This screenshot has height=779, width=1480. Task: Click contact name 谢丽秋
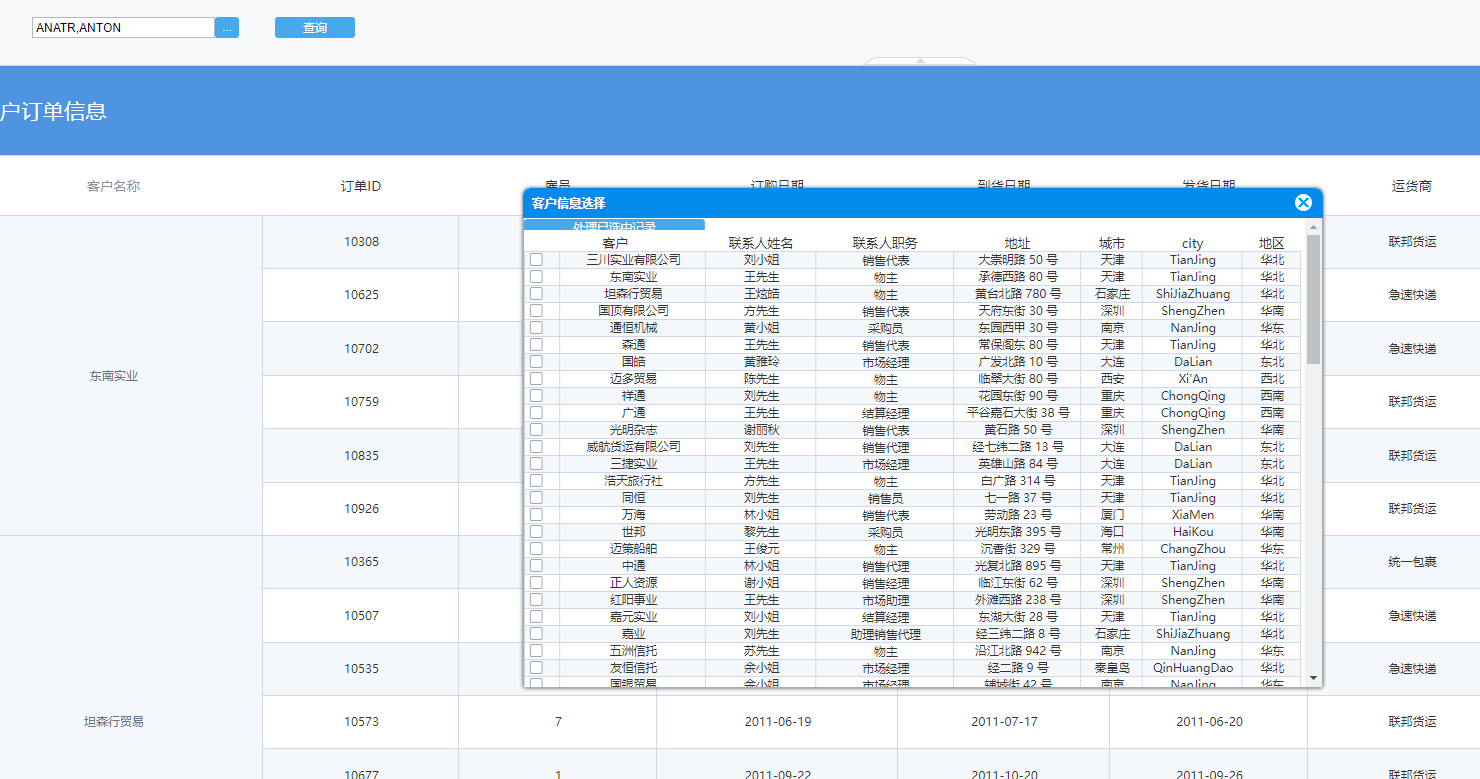click(x=761, y=430)
